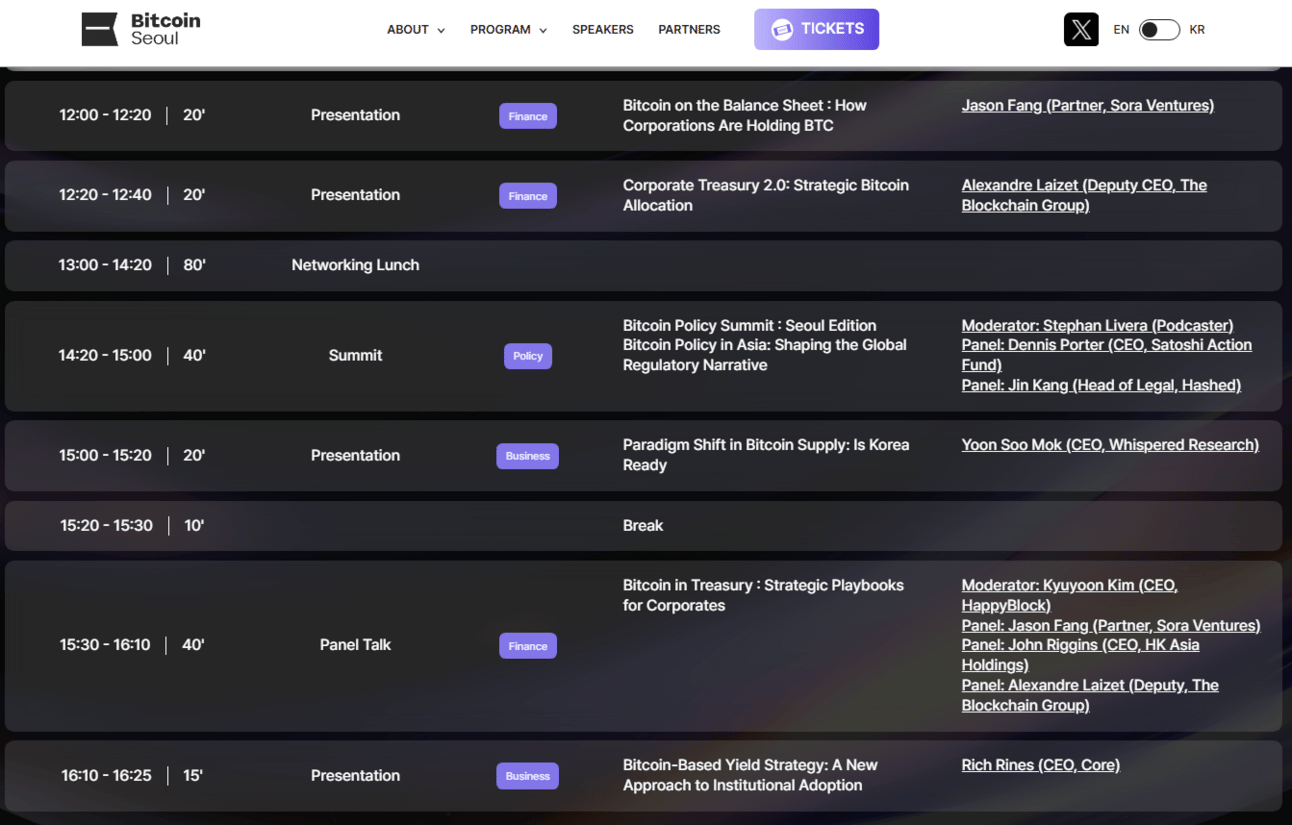Select the KR language label

[x=1197, y=30]
